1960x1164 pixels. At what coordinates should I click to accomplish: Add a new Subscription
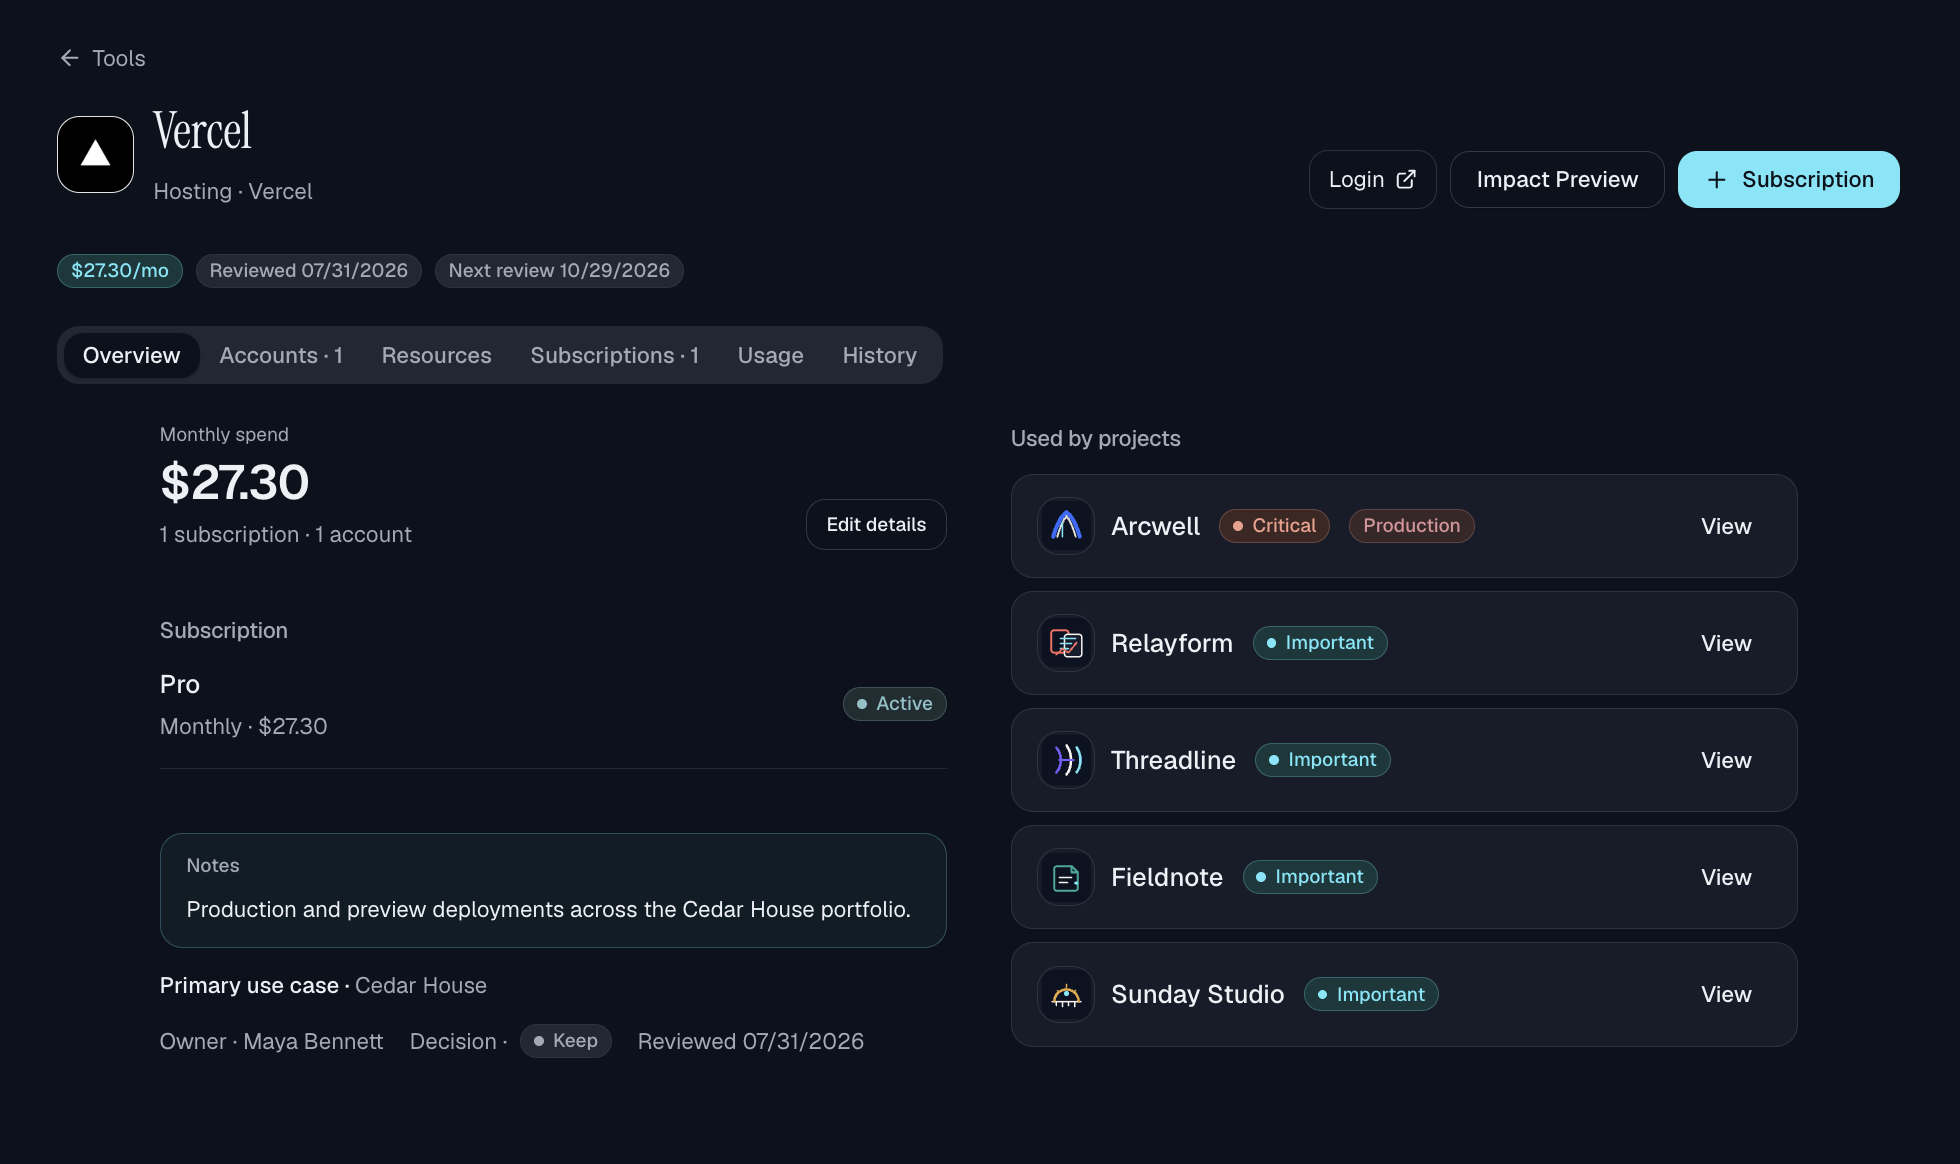tap(1788, 179)
